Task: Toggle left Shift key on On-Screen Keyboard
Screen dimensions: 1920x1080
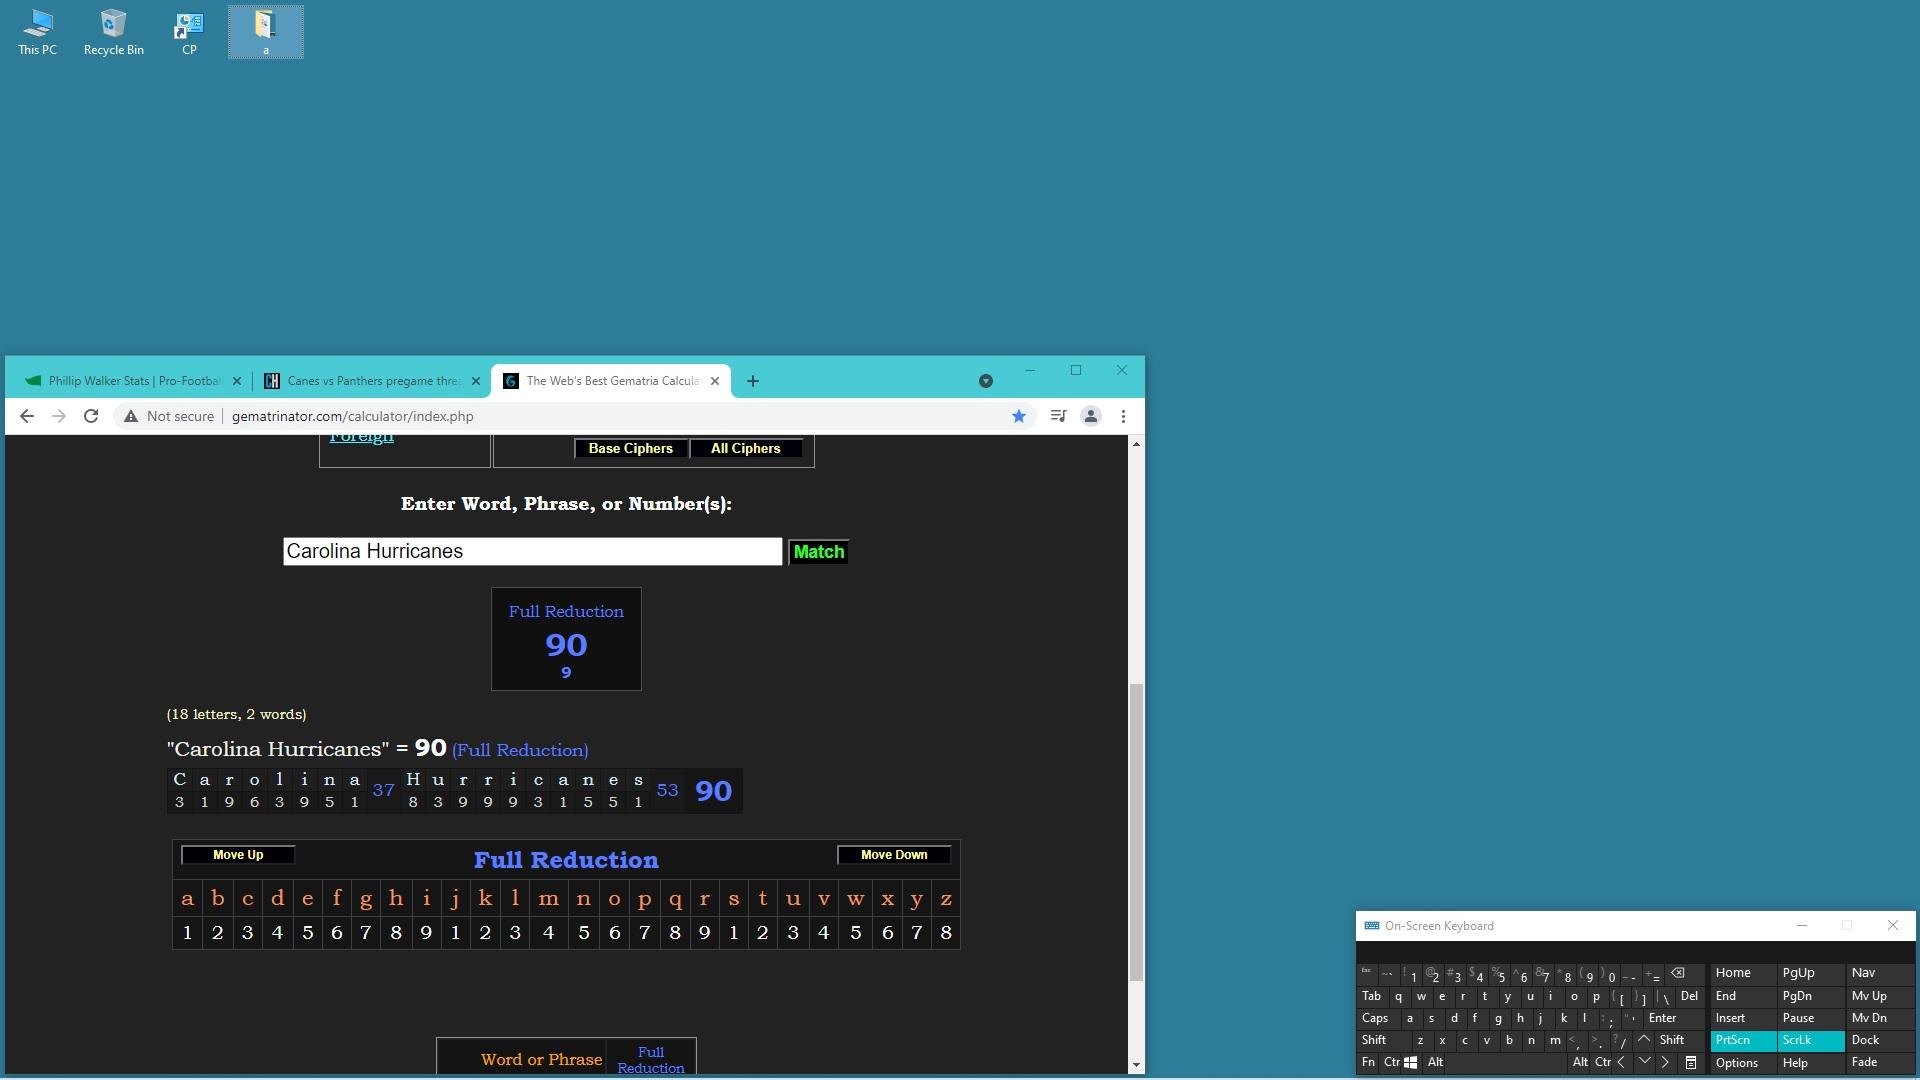Action: tap(1383, 1040)
